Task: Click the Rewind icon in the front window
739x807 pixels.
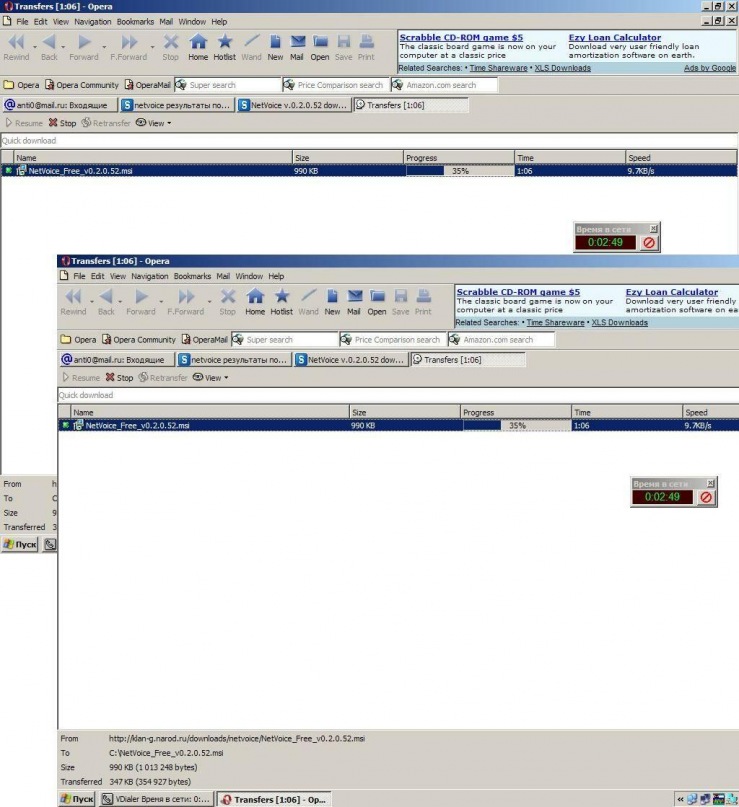Action: (x=73, y=296)
